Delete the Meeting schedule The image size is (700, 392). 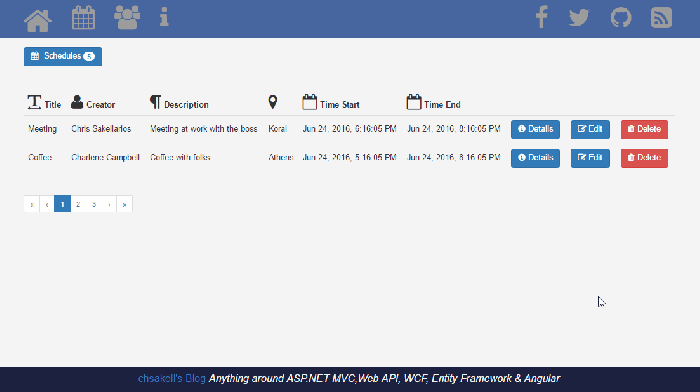point(644,129)
